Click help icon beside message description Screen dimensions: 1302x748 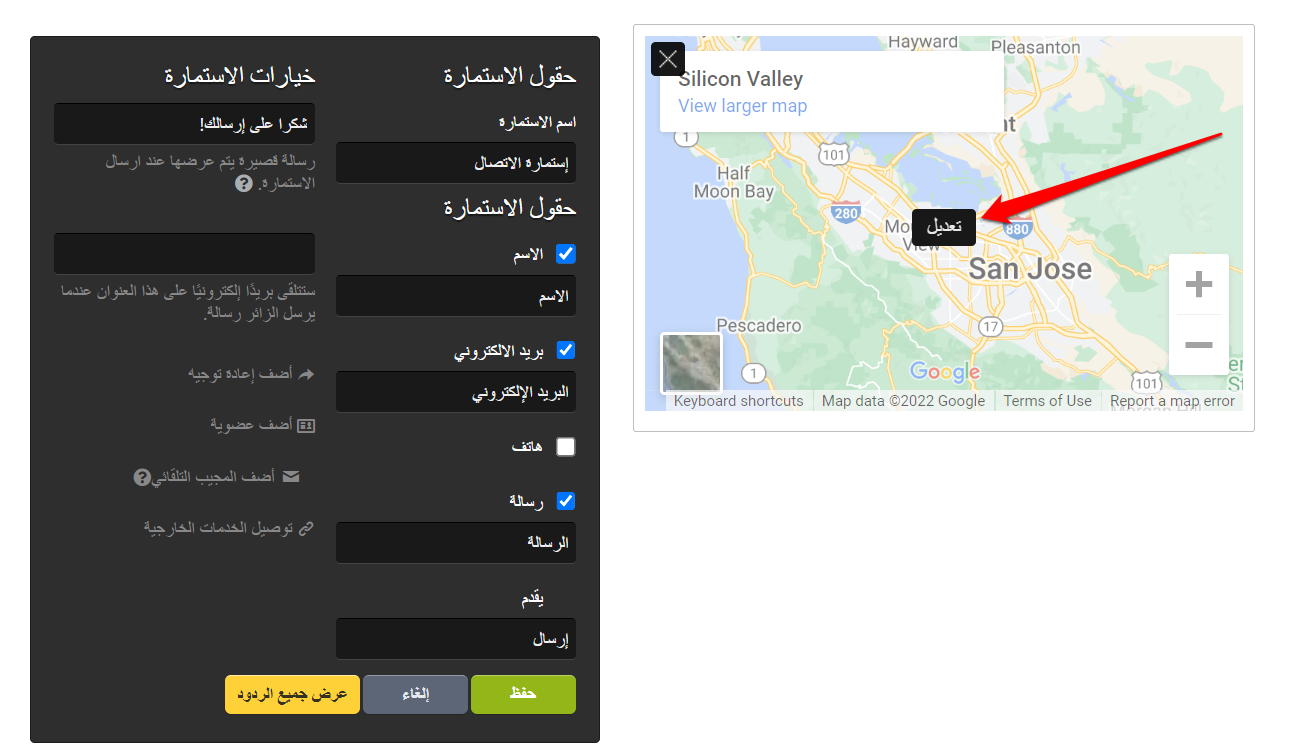243,184
